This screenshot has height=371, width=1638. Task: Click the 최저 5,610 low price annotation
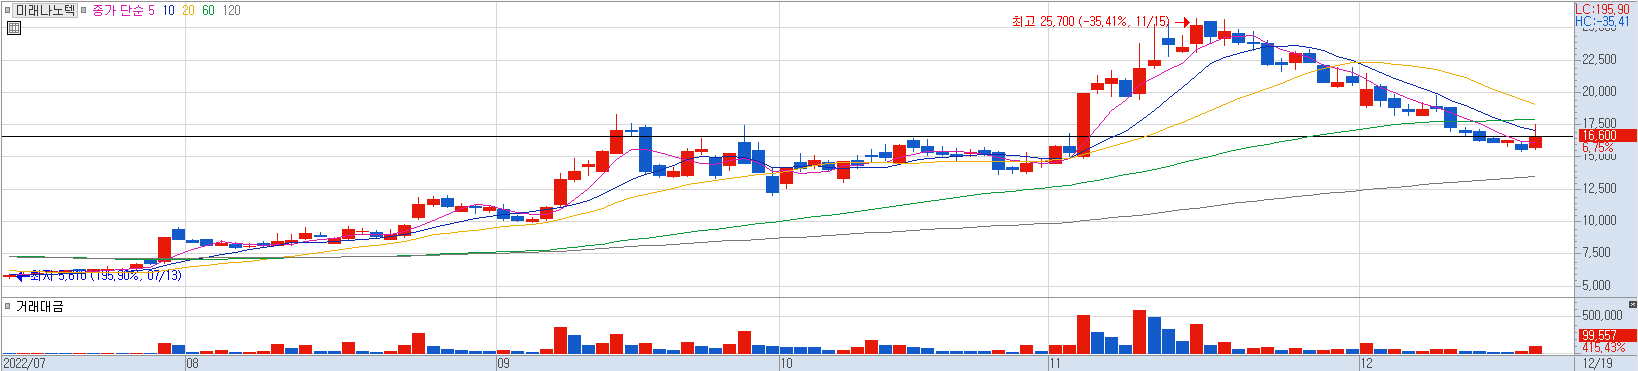[106, 275]
